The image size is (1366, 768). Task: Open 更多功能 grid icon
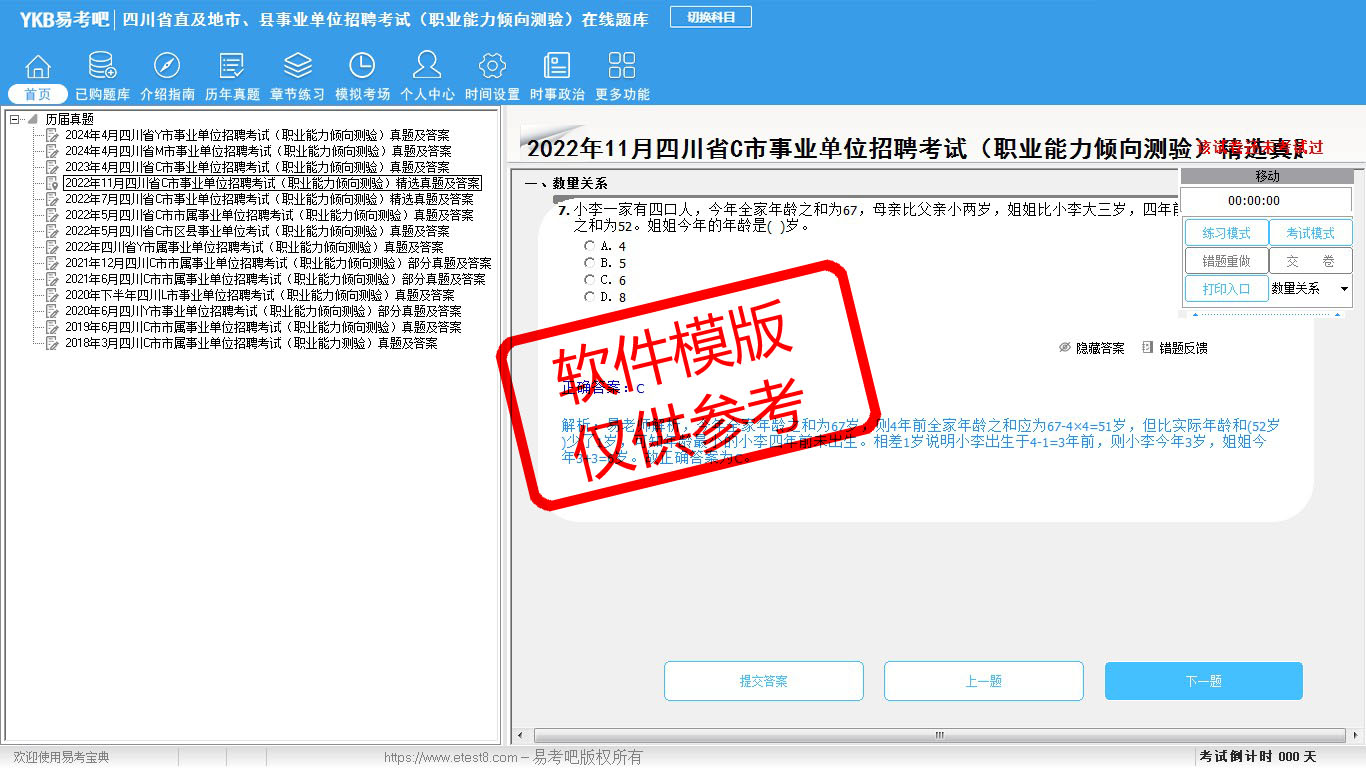click(x=622, y=67)
